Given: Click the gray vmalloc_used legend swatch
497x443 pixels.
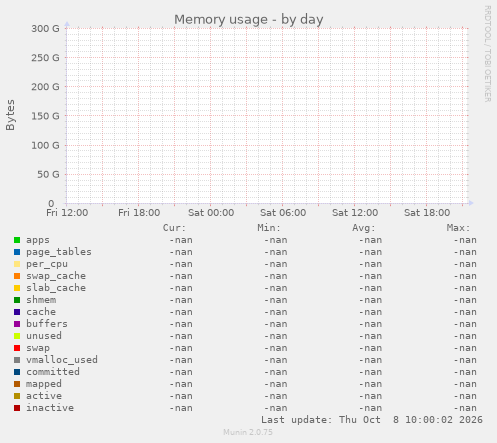Looking at the screenshot, I should pyautogui.click(x=17, y=360).
